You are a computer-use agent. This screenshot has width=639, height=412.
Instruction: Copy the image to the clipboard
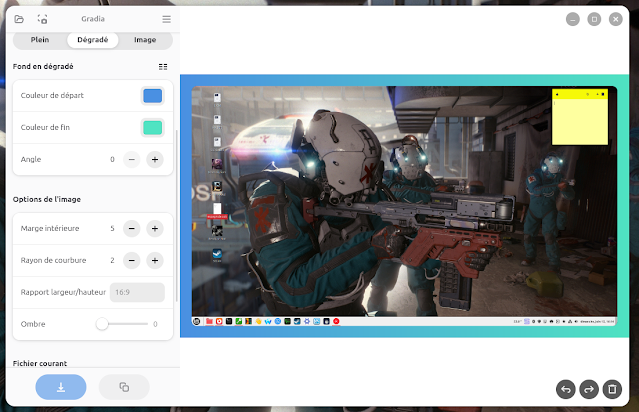(124, 387)
